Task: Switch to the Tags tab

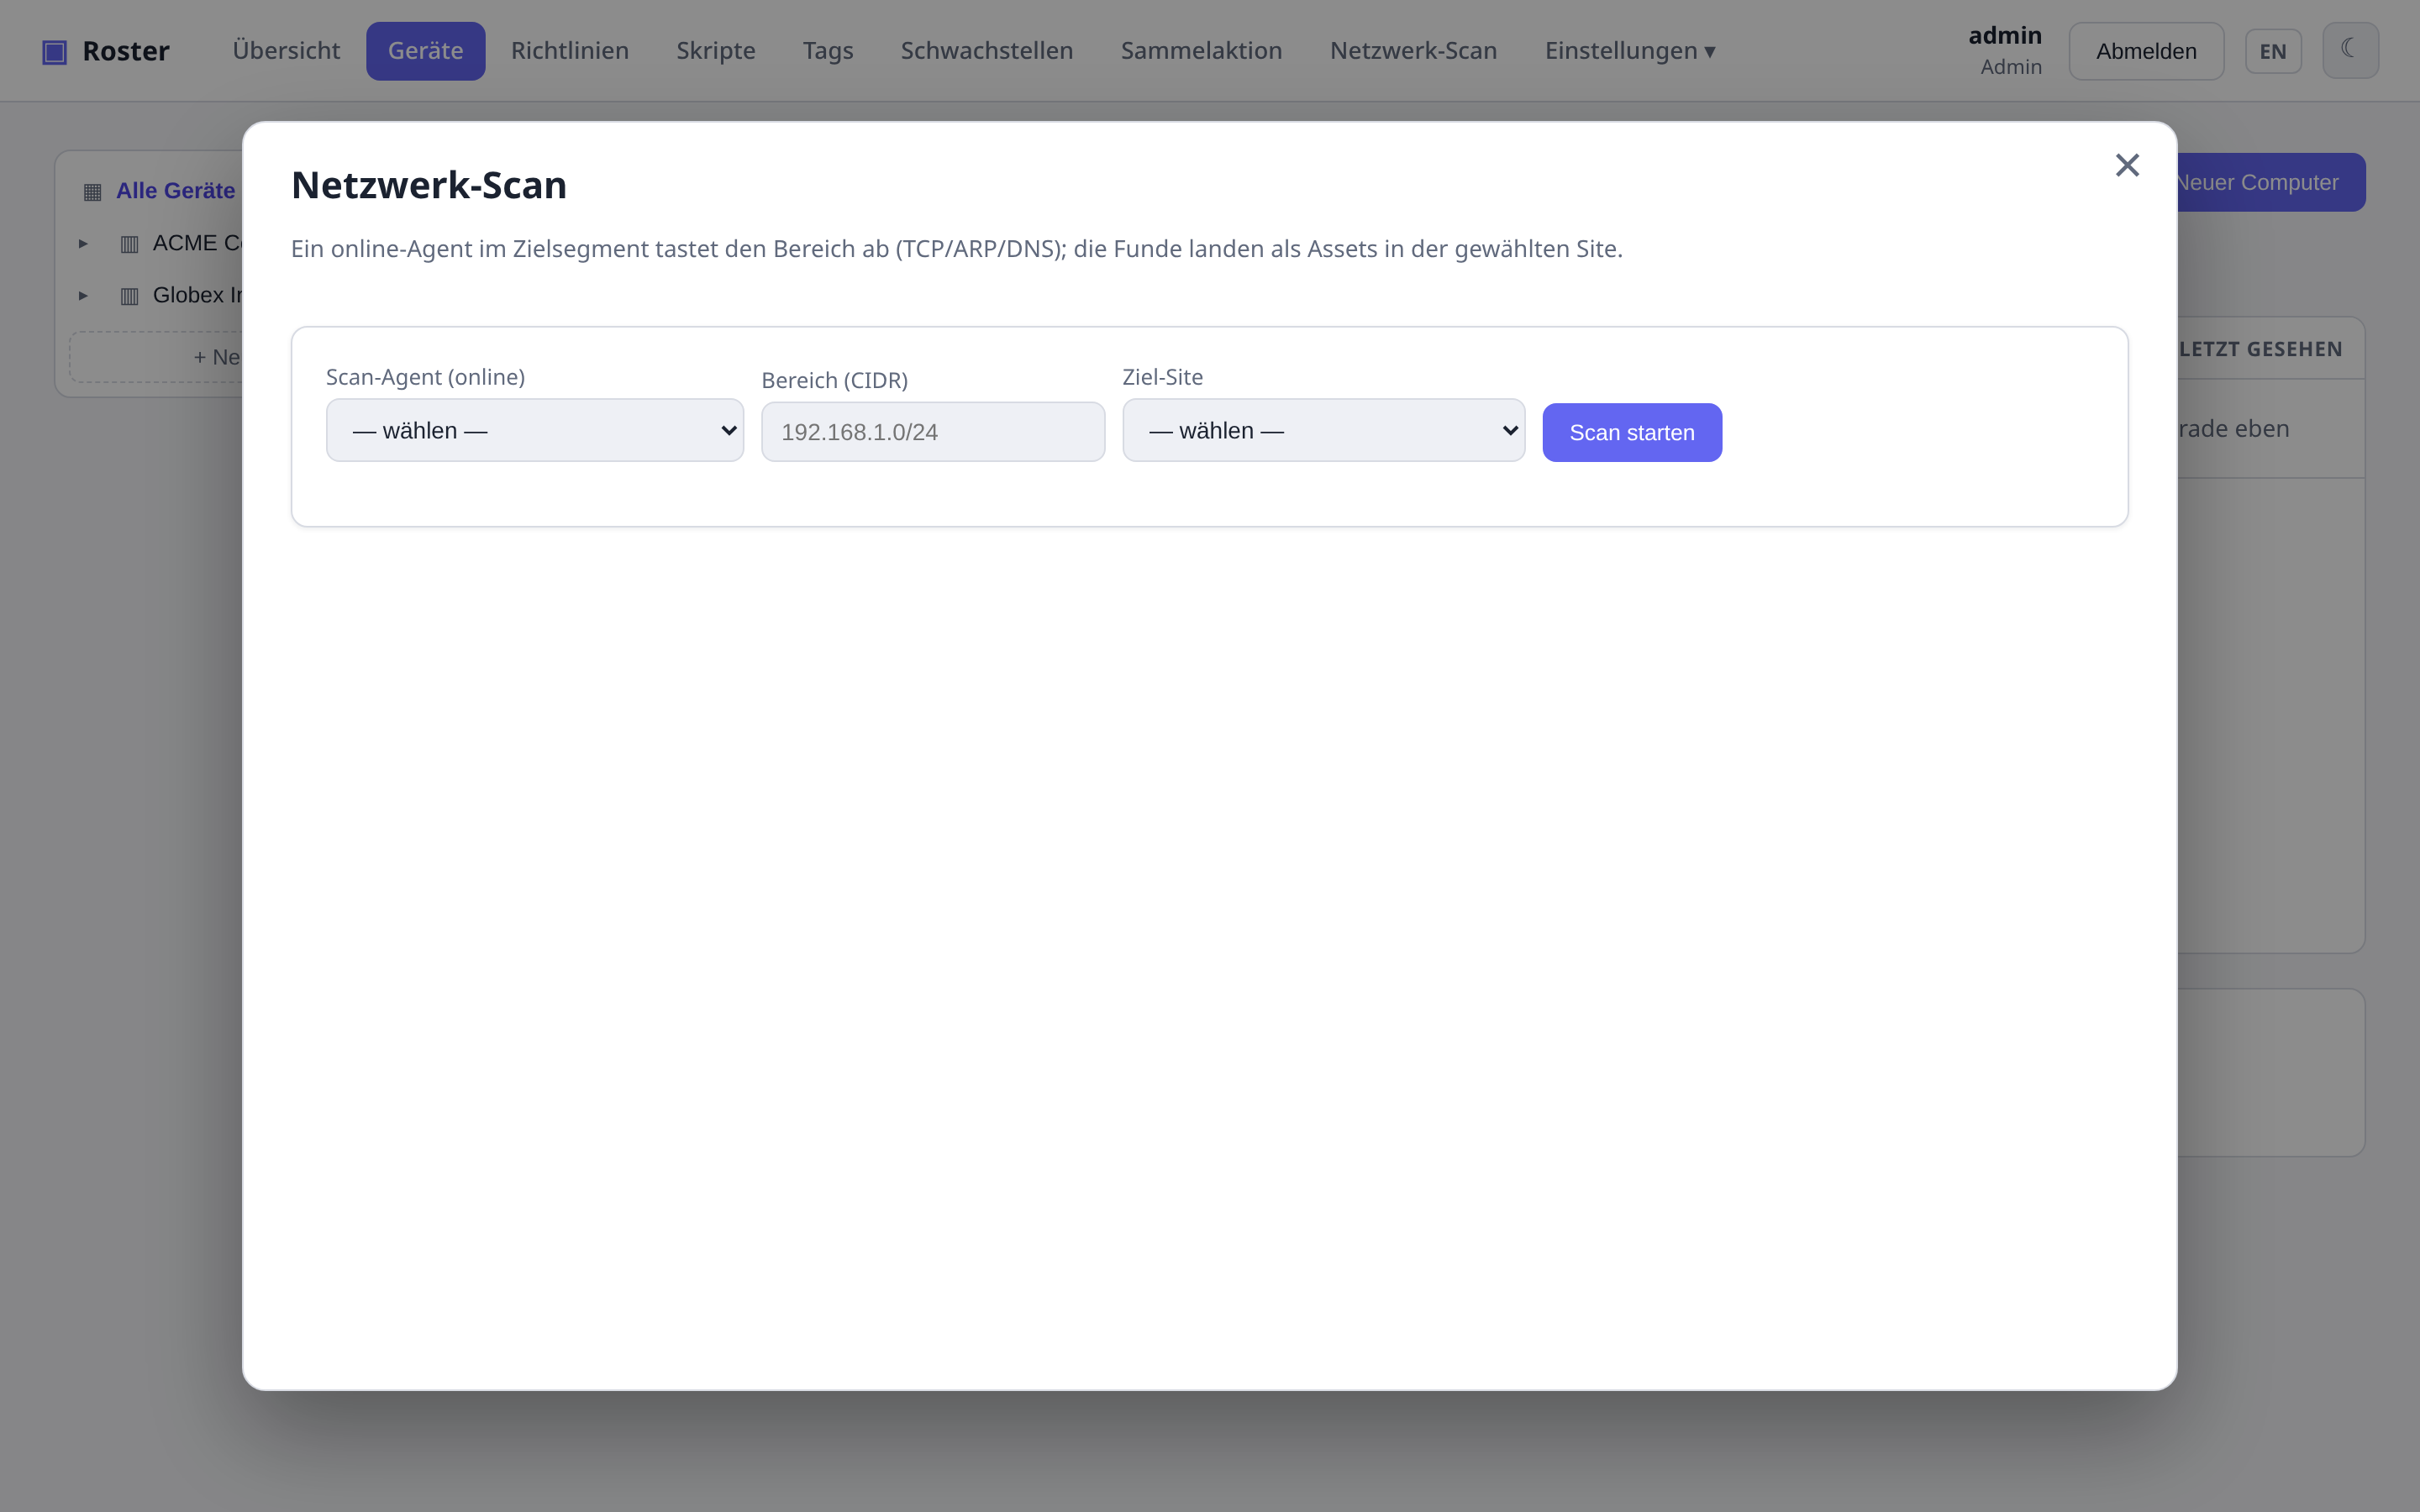Action: pyautogui.click(x=828, y=51)
